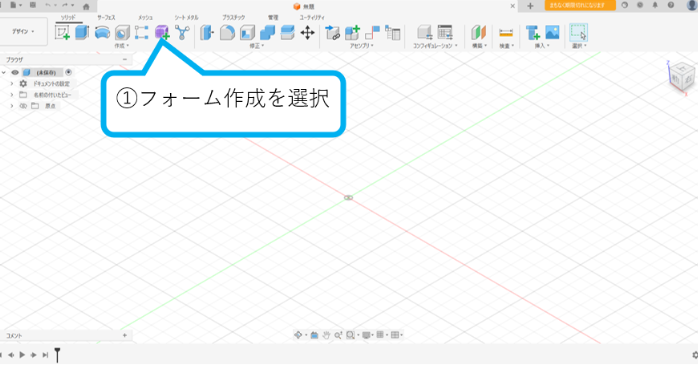Click the Insert image icon
This screenshot has height=365, width=698.
[x=552, y=32]
